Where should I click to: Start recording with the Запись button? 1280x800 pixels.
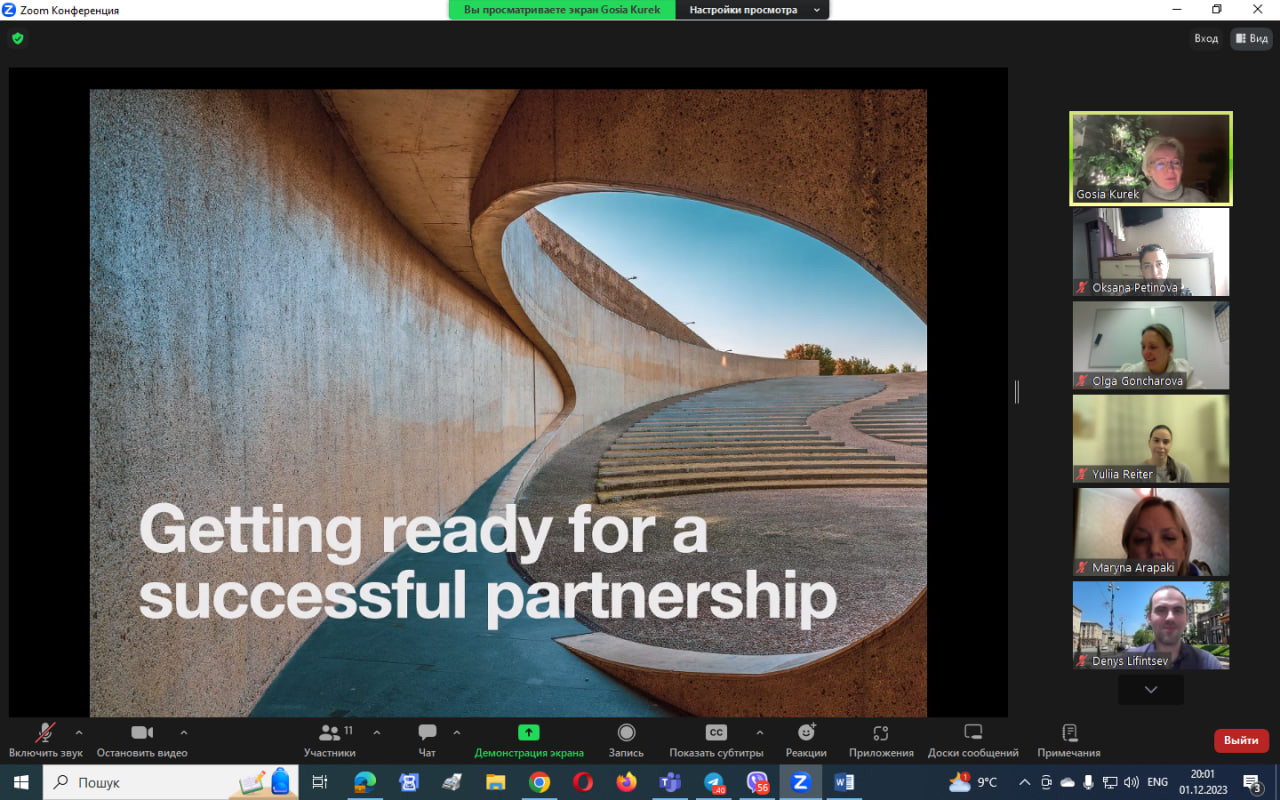626,733
